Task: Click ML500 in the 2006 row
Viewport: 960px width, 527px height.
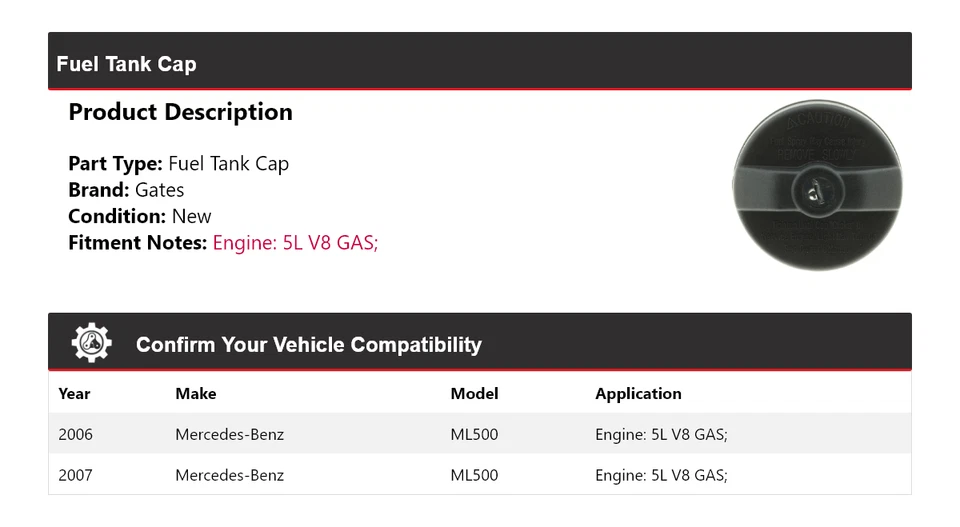Action: pos(474,435)
